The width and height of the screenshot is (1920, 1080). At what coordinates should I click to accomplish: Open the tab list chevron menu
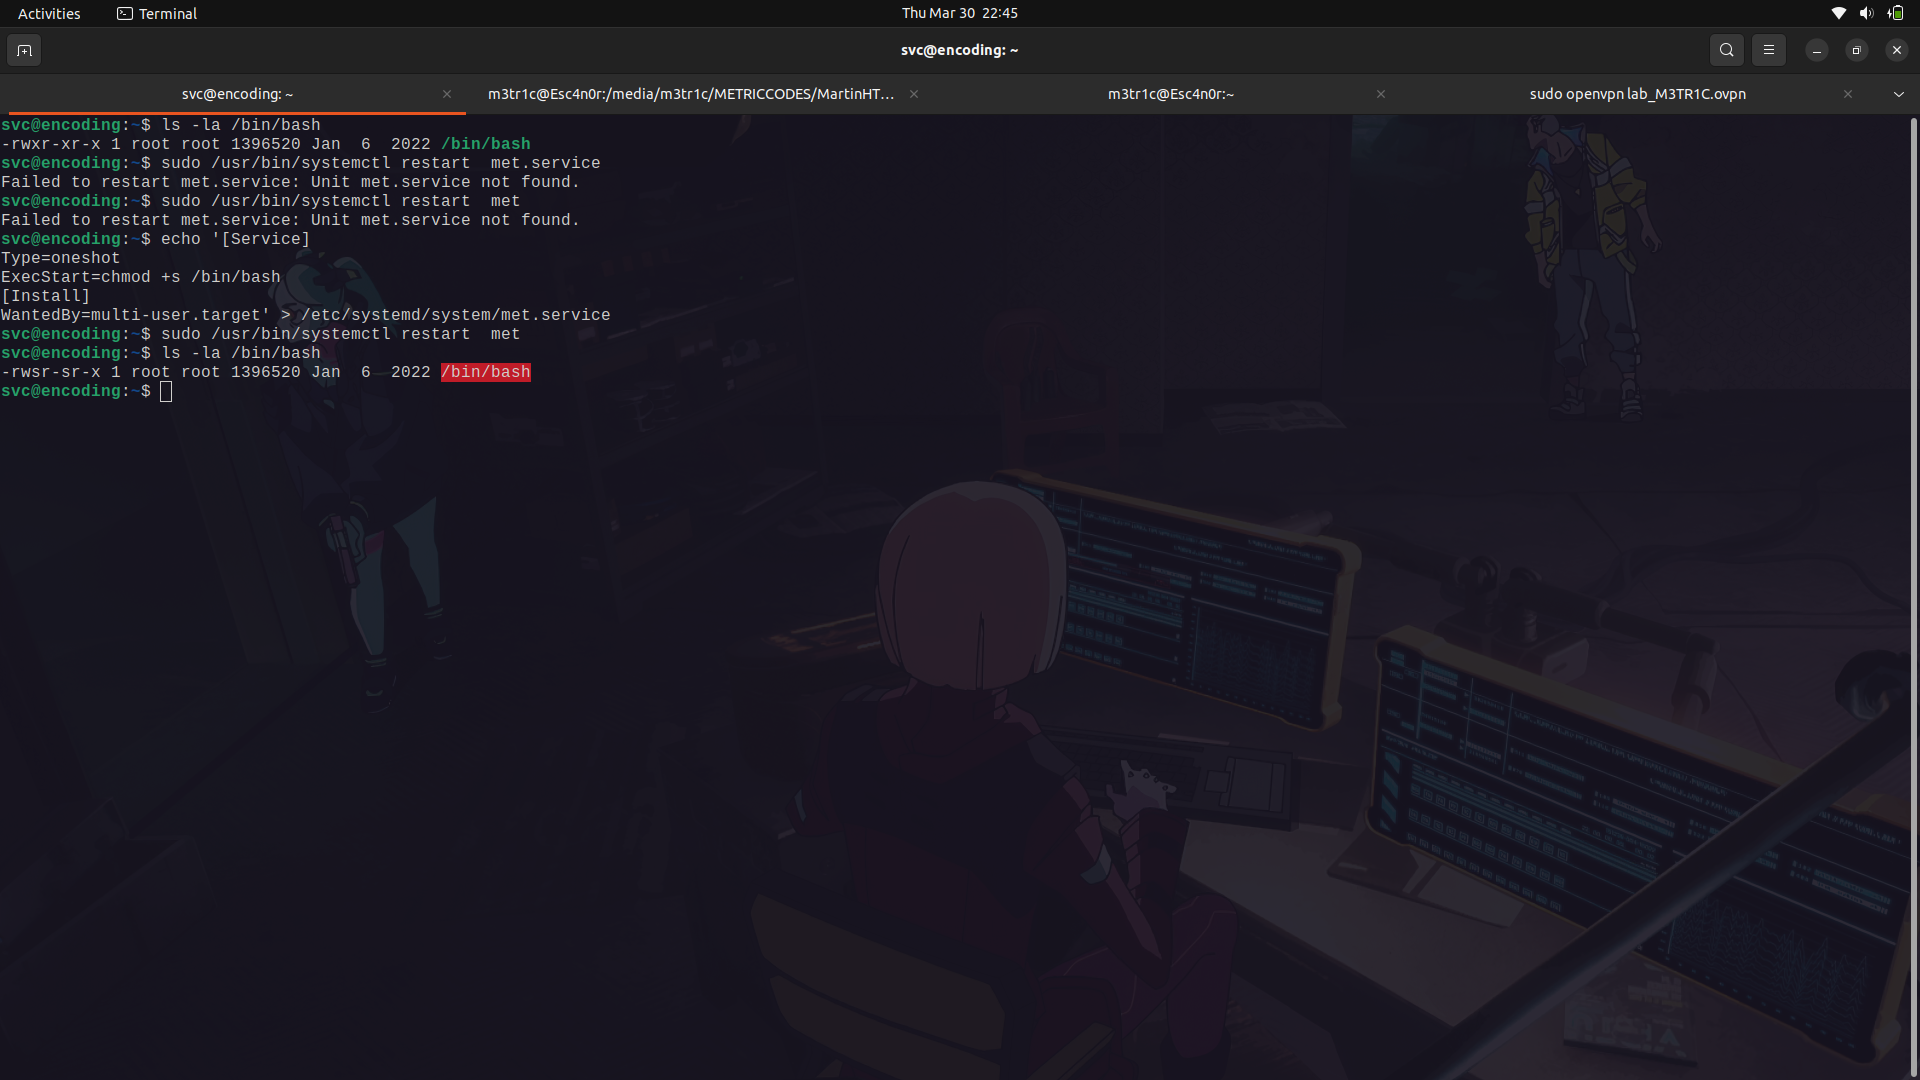tap(1898, 94)
